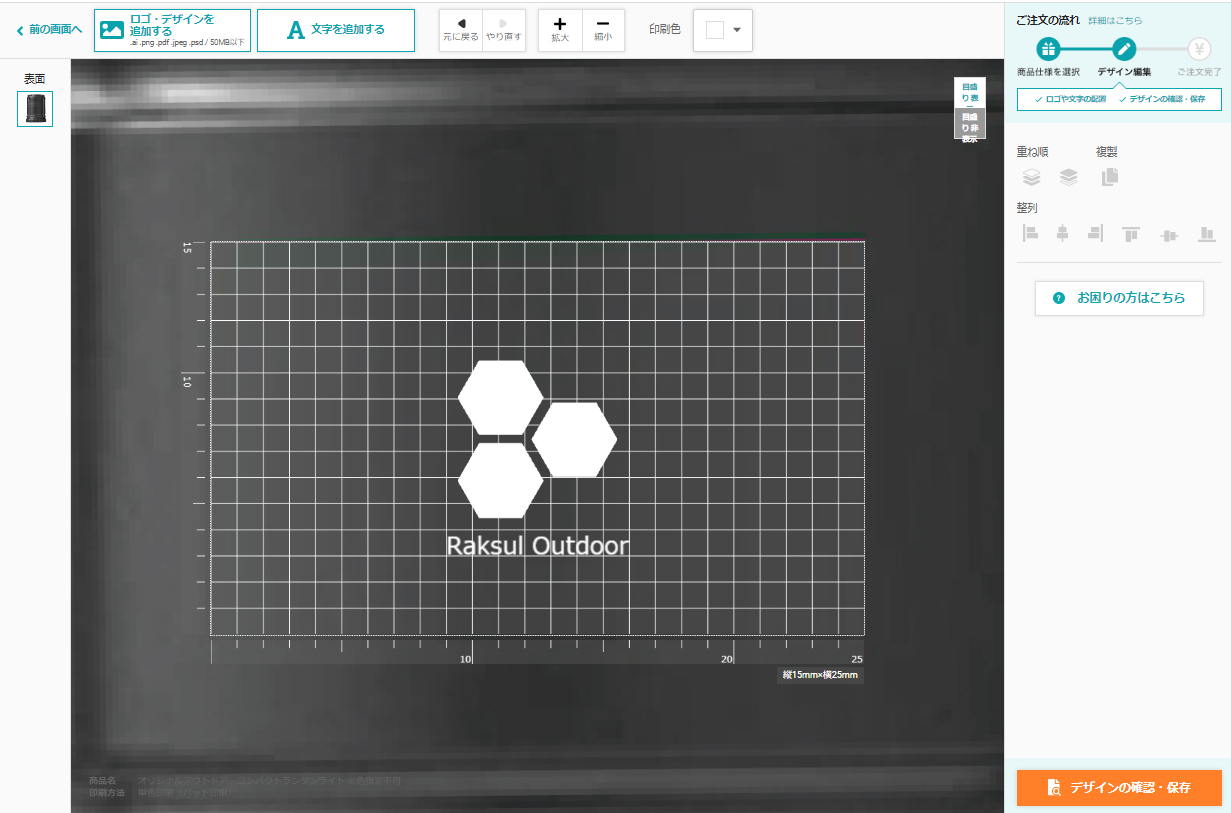Screen dimensions: 1231x813
Task: Open お困りの方はこちら help button
Action: (1119, 298)
